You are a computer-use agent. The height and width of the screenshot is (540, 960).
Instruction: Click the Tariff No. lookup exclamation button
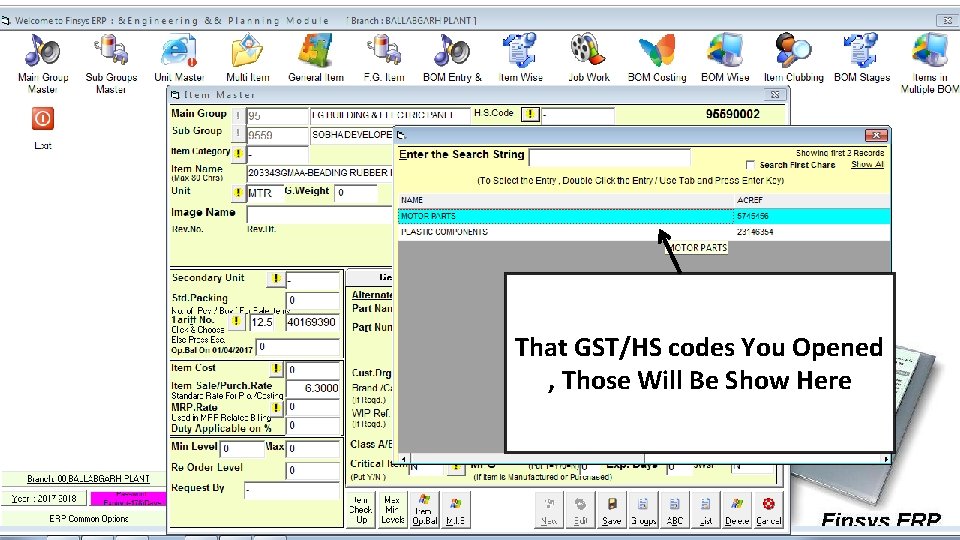point(236,321)
